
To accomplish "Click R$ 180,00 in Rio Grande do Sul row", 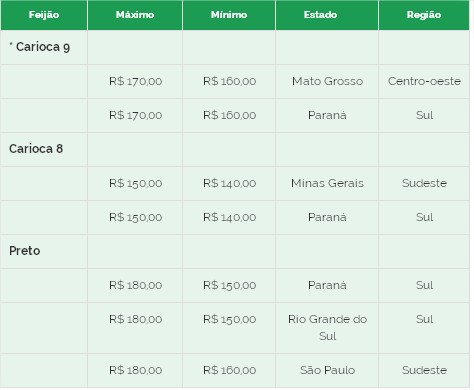I will pos(136,319).
